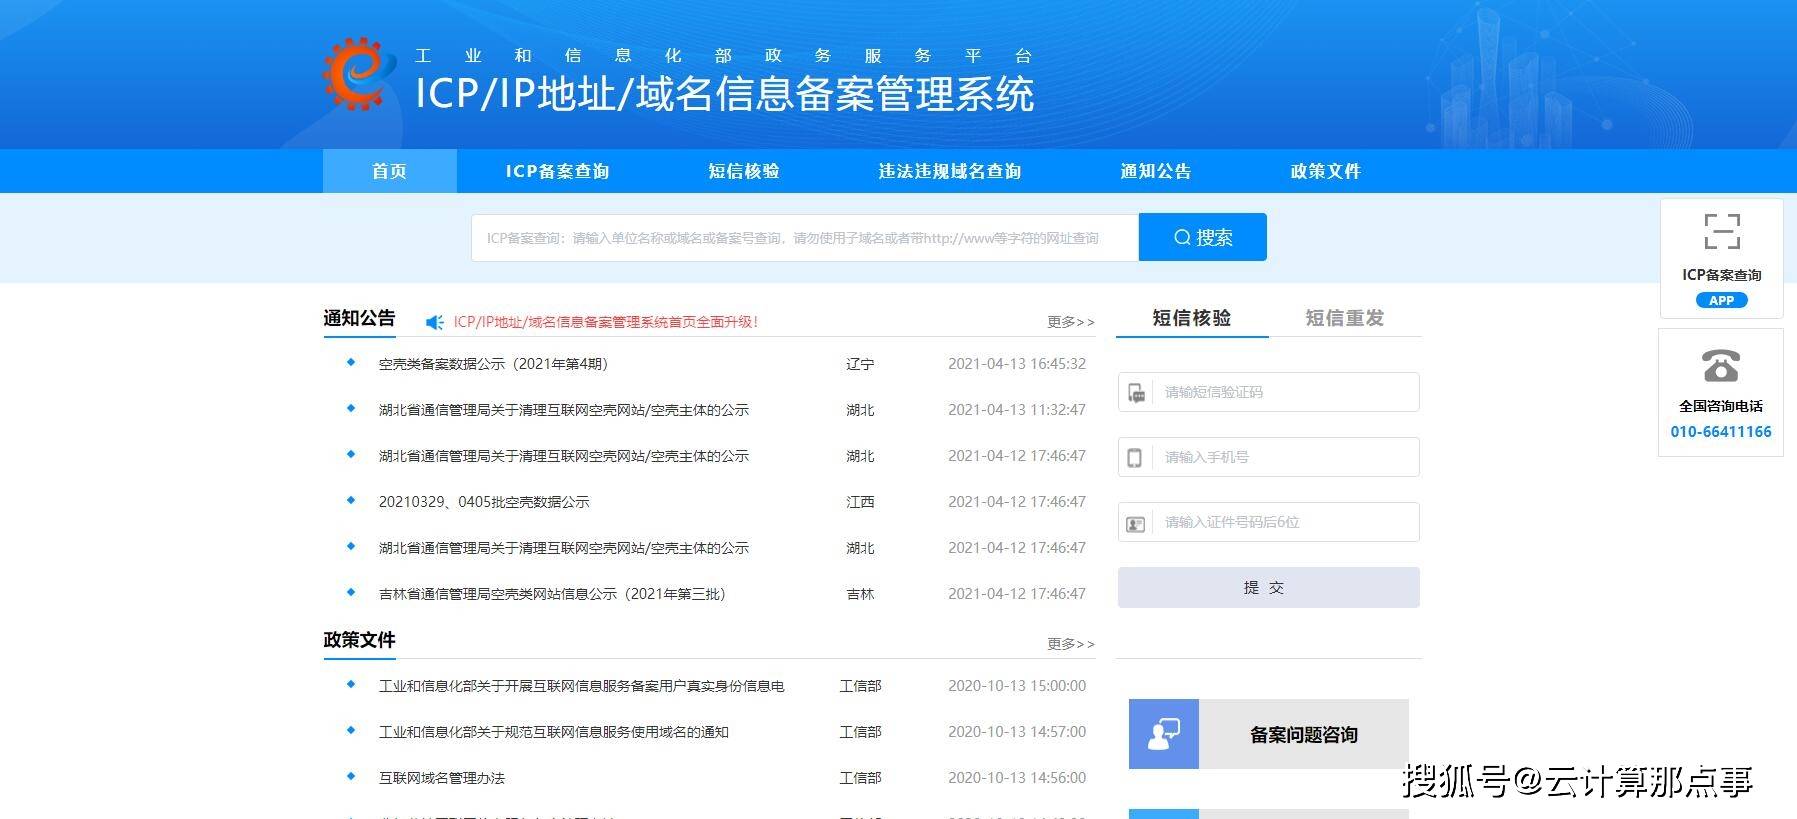Switch to the 短信重发 tab

point(1344,318)
